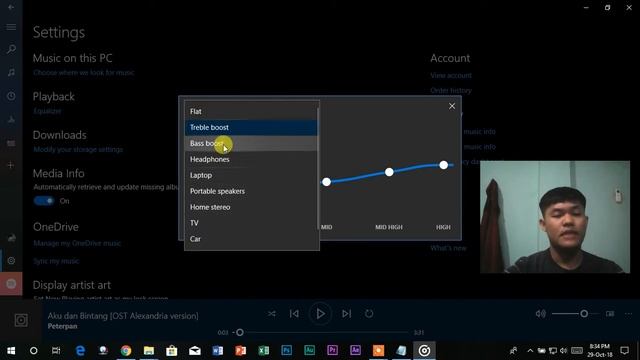Viewport: 640px width, 360px height.
Task: Select the Portable speakers preset
Action: [251, 191]
